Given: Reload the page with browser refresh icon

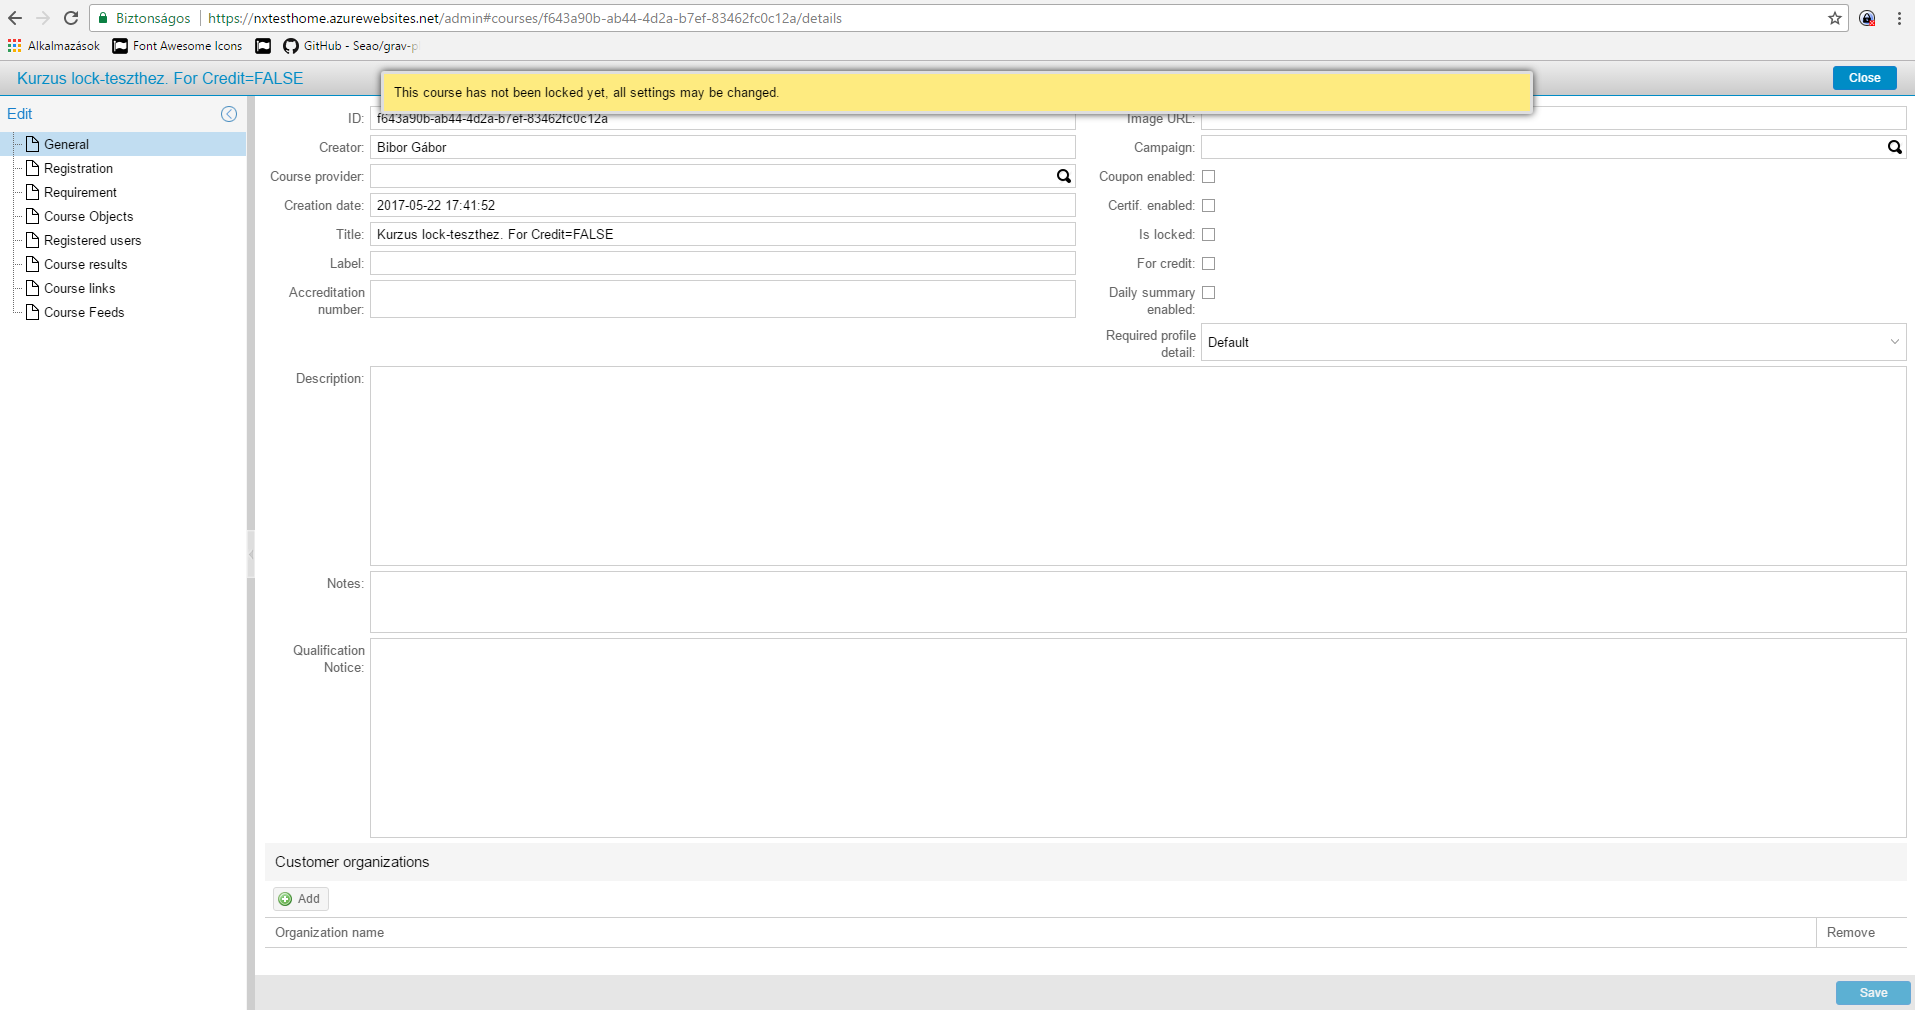Looking at the screenshot, I should coord(71,18).
